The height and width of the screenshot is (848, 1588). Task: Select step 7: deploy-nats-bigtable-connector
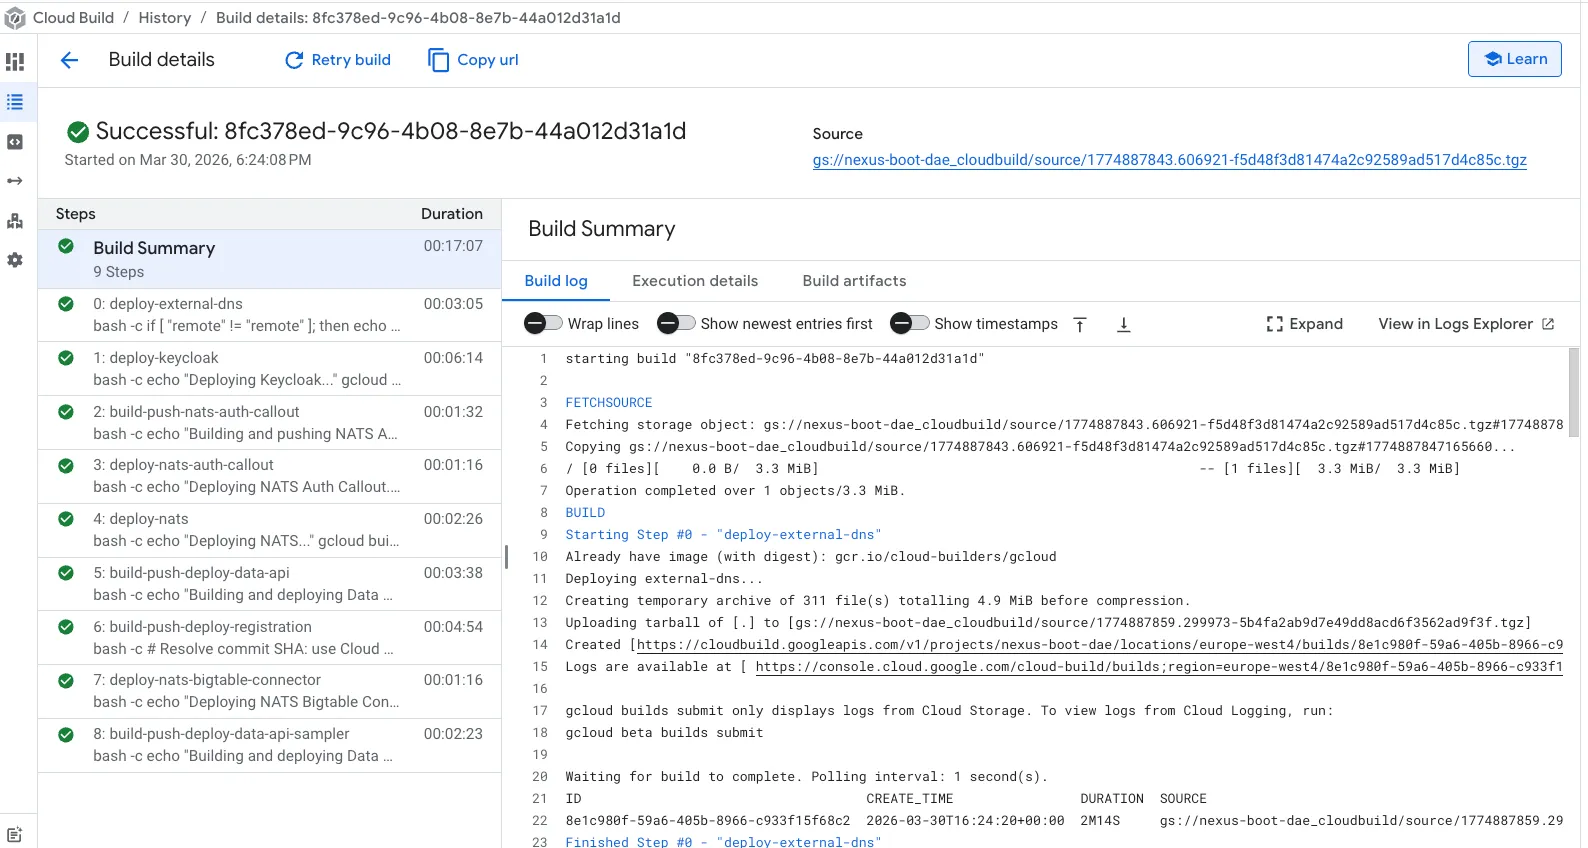coord(269,691)
